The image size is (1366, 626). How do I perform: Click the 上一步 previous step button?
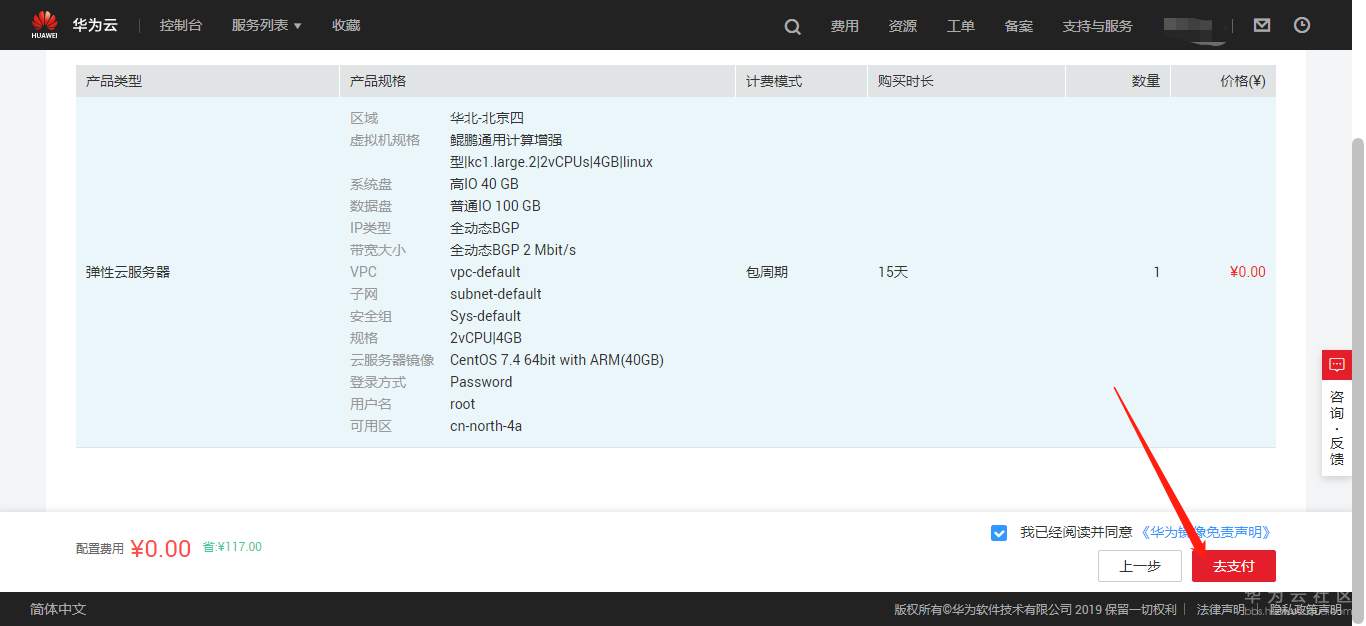tap(1140, 566)
